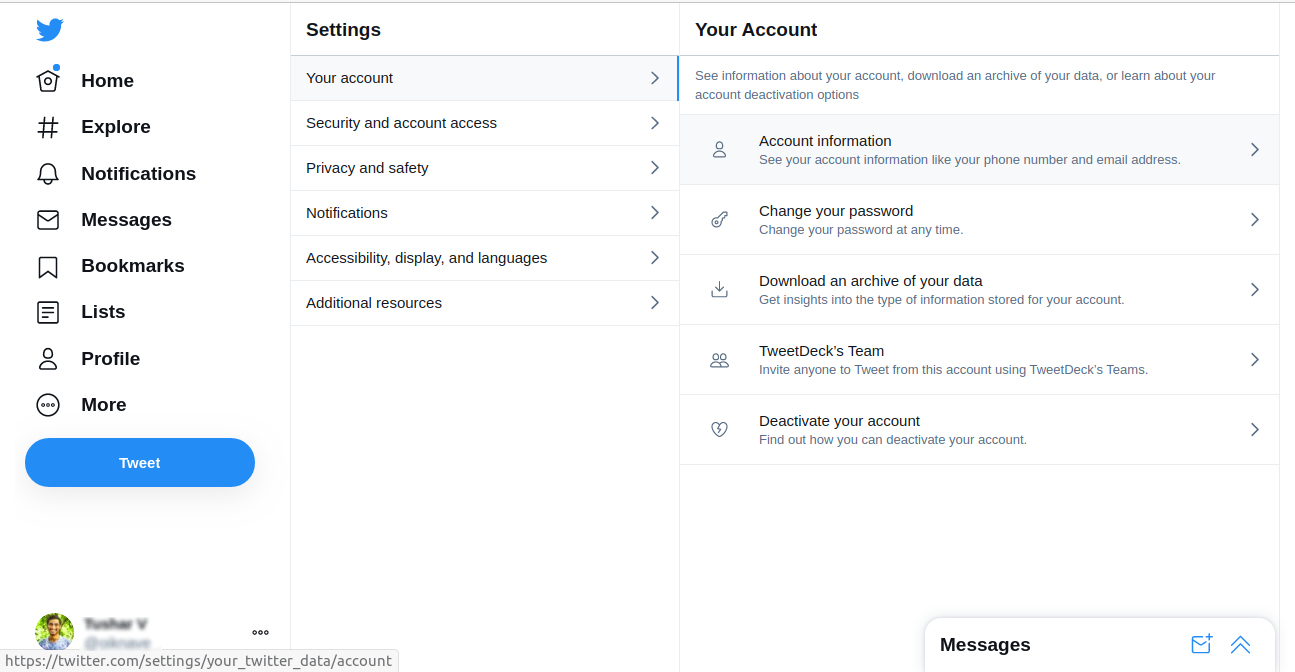
Task: Click the new message compose icon
Action: (1201, 645)
